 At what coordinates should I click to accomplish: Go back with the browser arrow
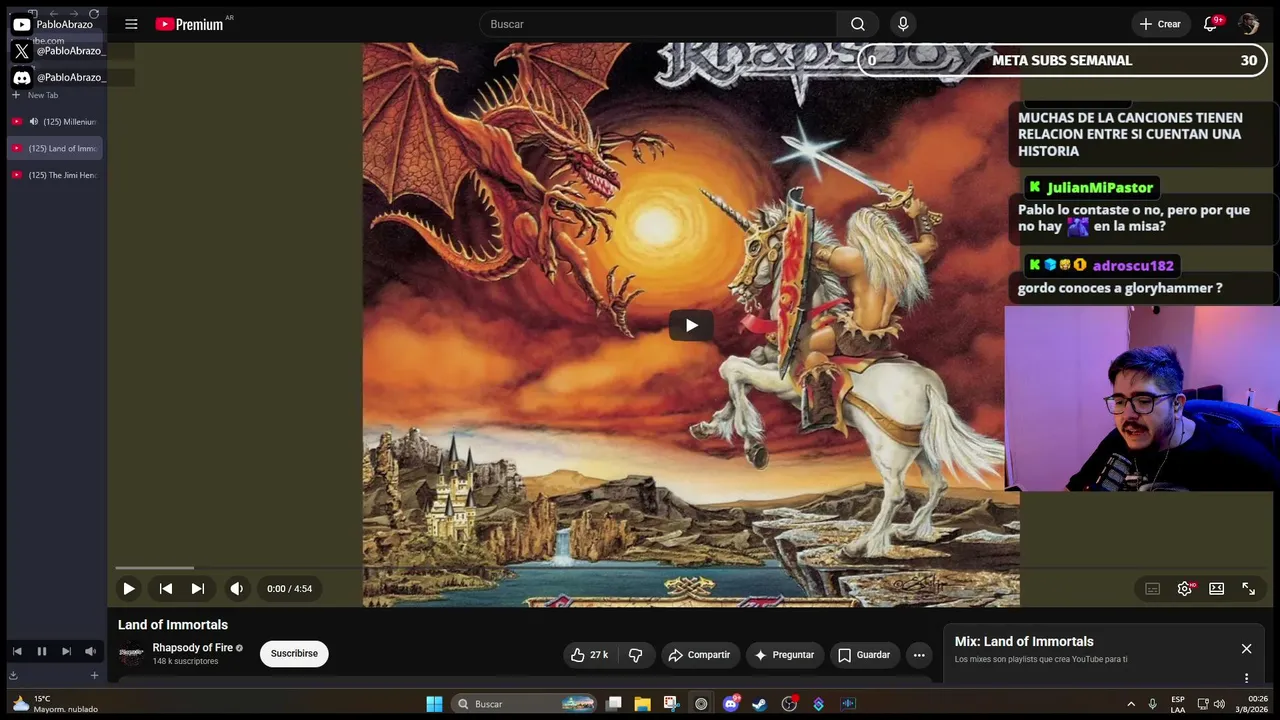pyautogui.click(x=54, y=14)
